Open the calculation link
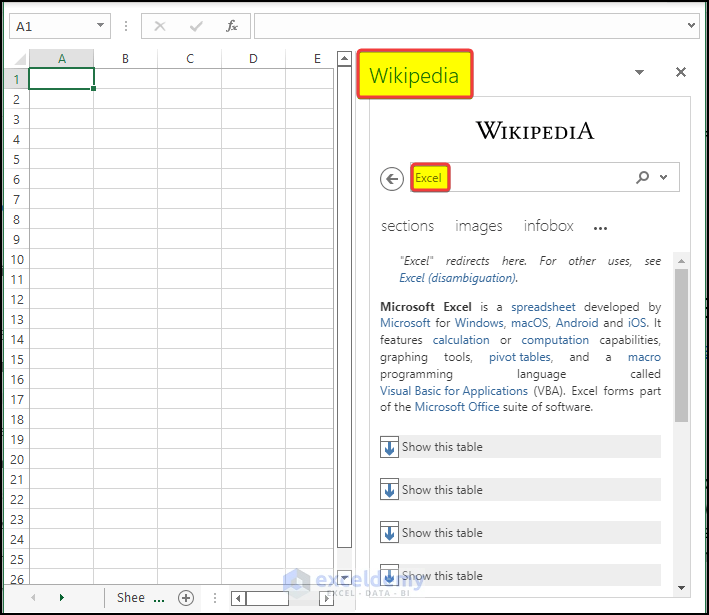This screenshot has height=615, width=709. point(461,340)
